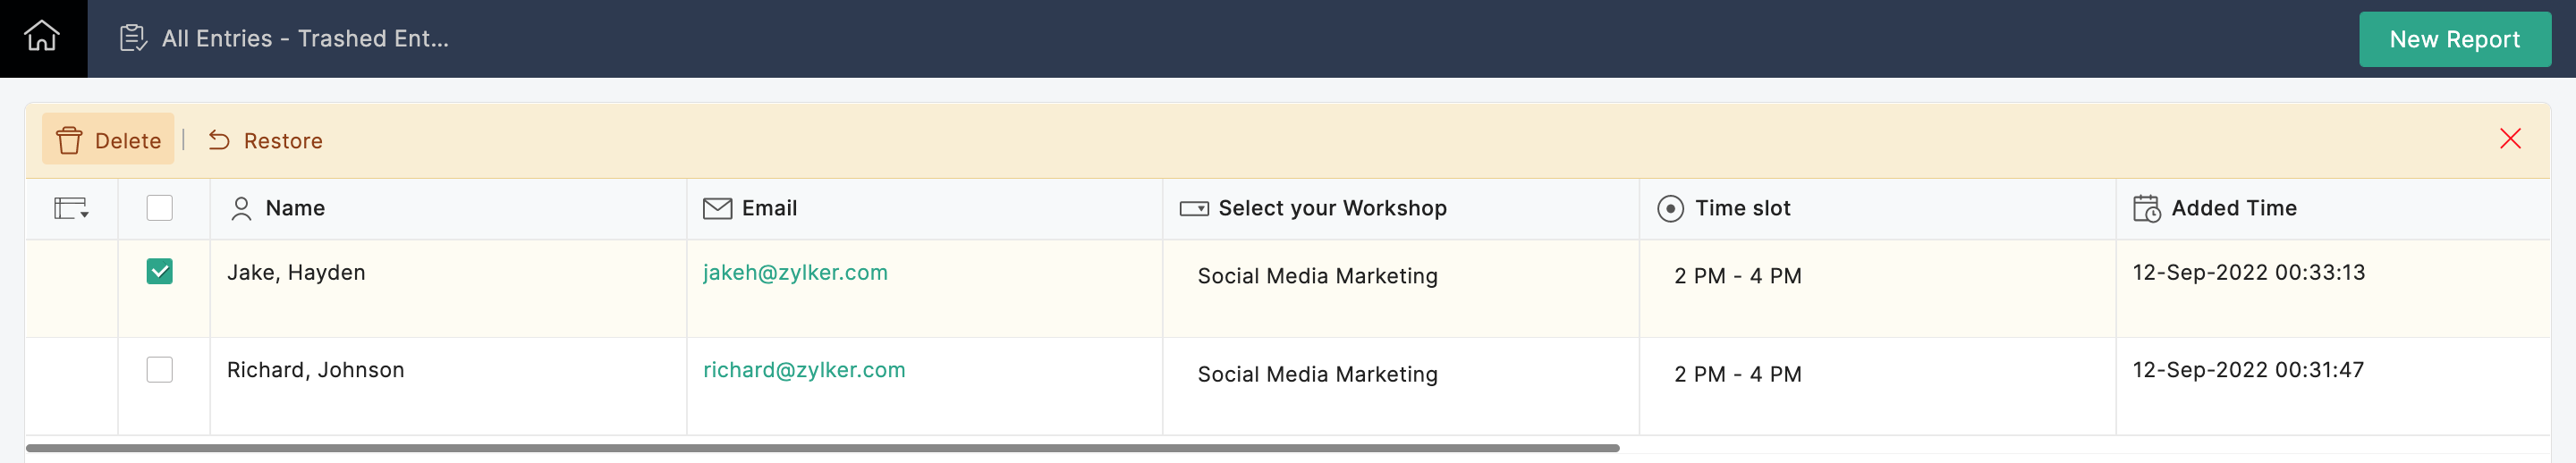The image size is (2576, 463).
Task: Click the radio icon beside Time slot
Action: click(1670, 208)
